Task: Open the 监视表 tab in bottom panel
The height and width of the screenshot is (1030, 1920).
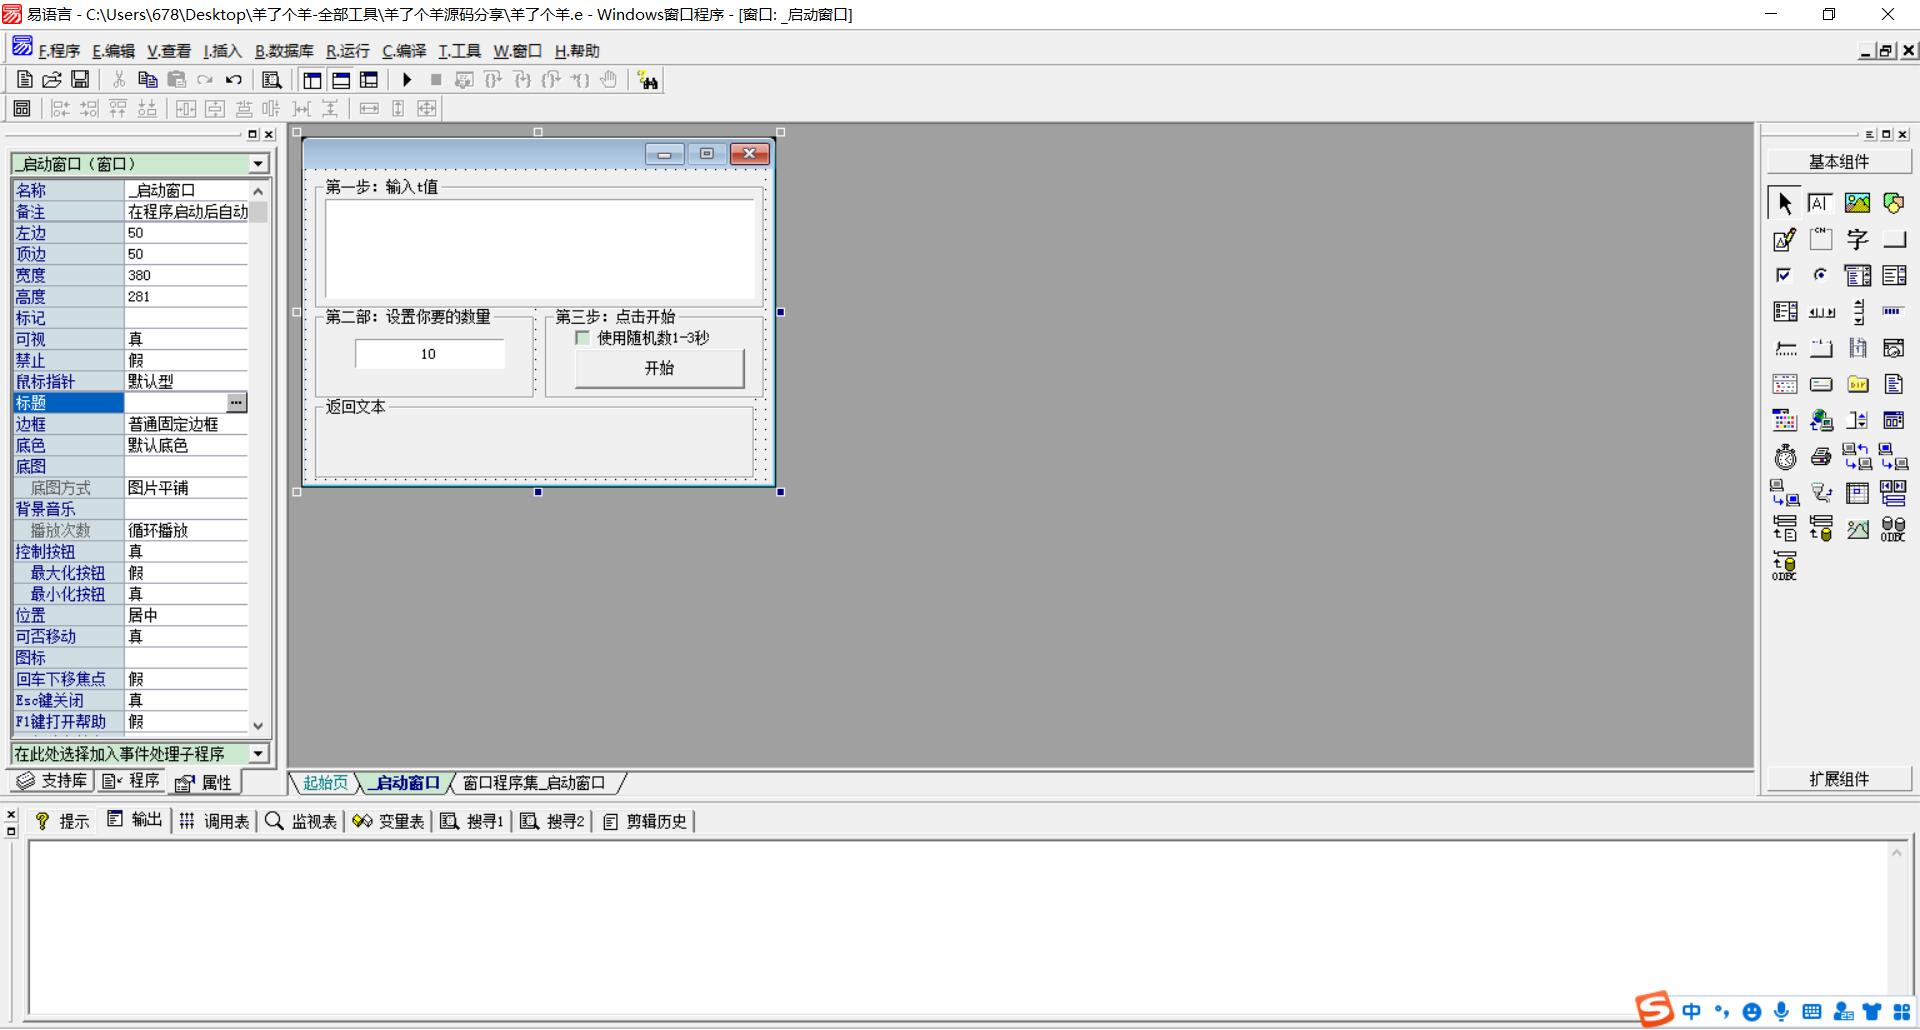Action: point(301,821)
